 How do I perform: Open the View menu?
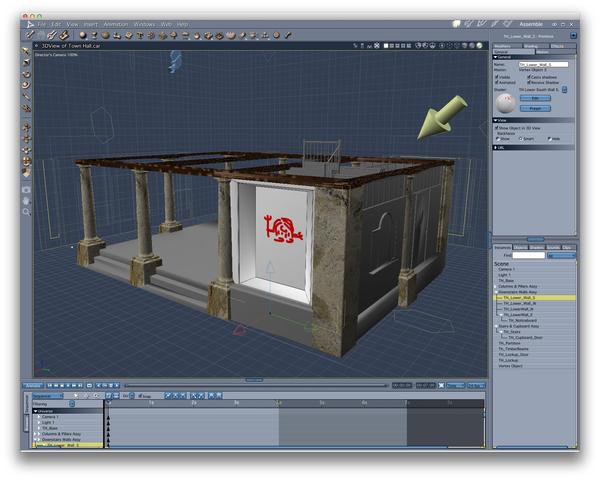tap(72, 24)
